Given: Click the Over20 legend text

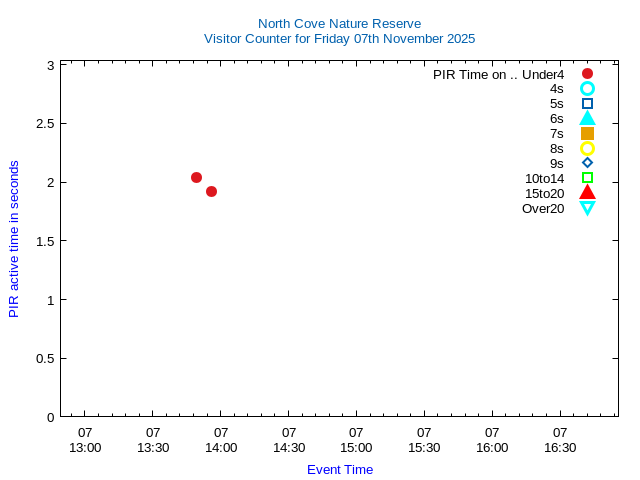Looking at the screenshot, I should pos(543,208).
